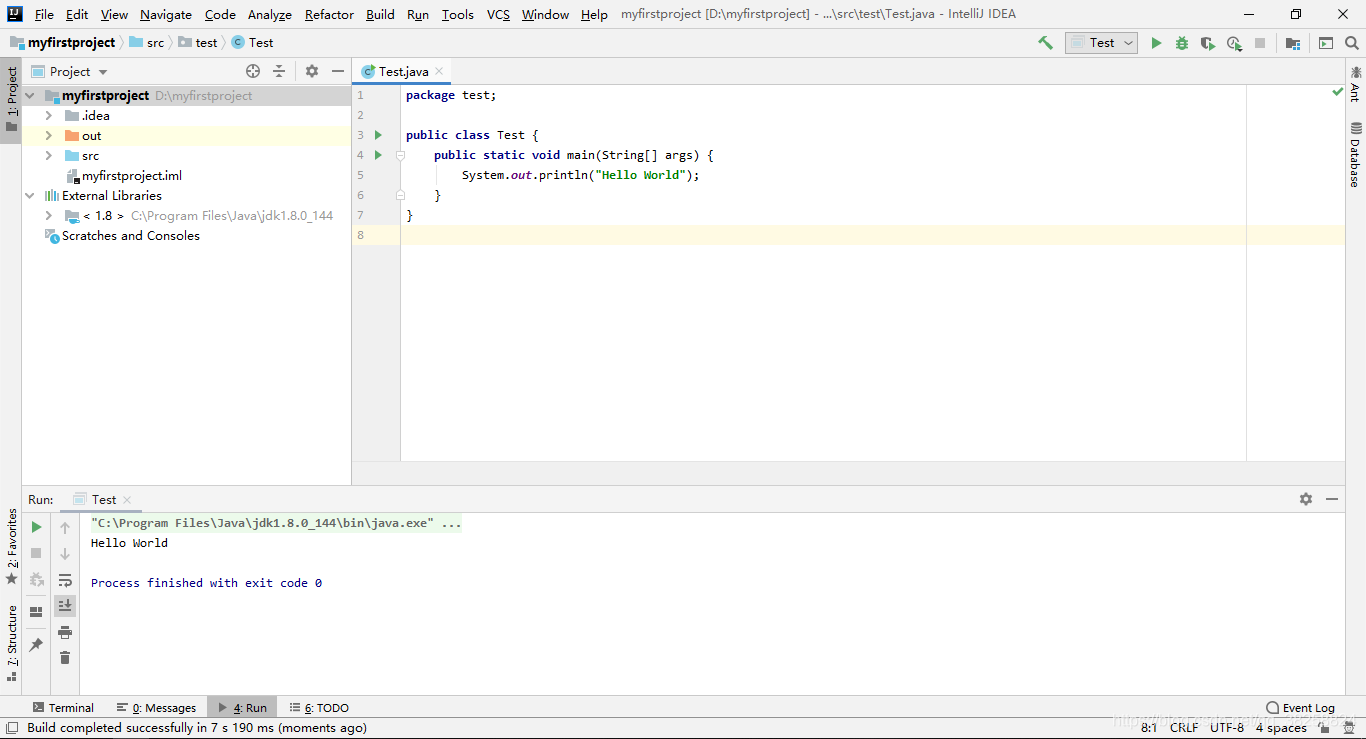Open the File menu
The image size is (1366, 739).
pyautogui.click(x=44, y=14)
